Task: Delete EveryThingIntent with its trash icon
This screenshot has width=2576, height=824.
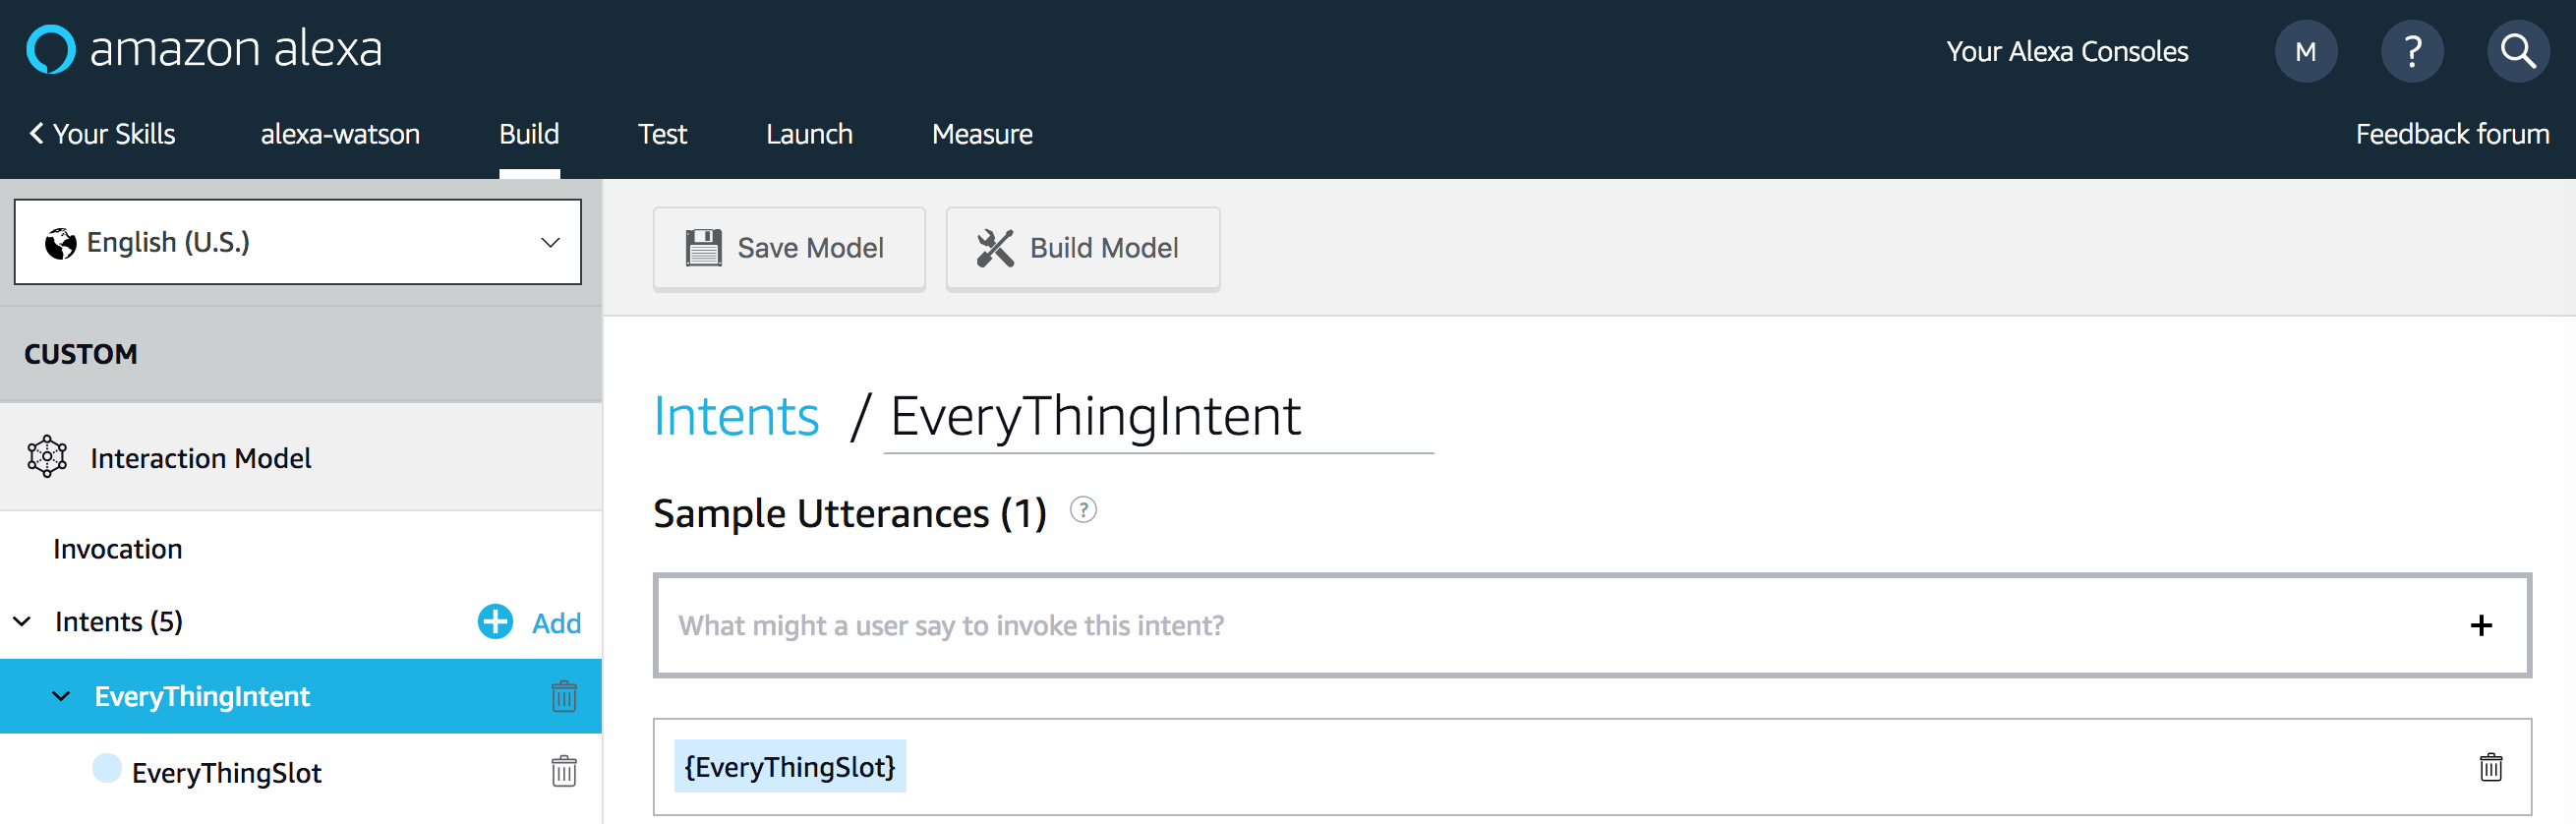Action: 564,696
